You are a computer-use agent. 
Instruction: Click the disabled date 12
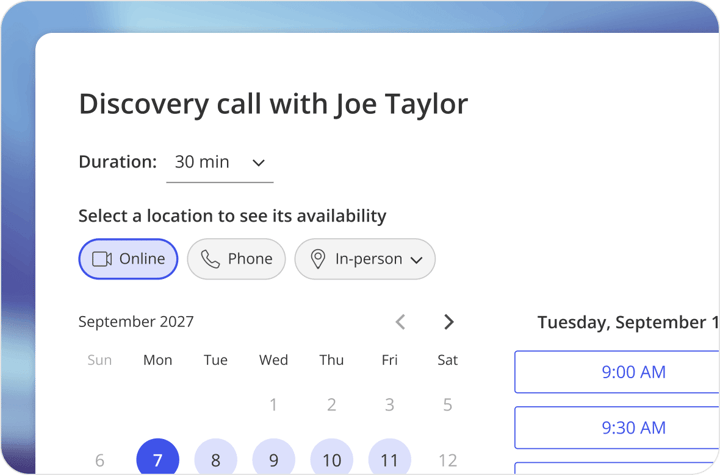tap(448, 460)
